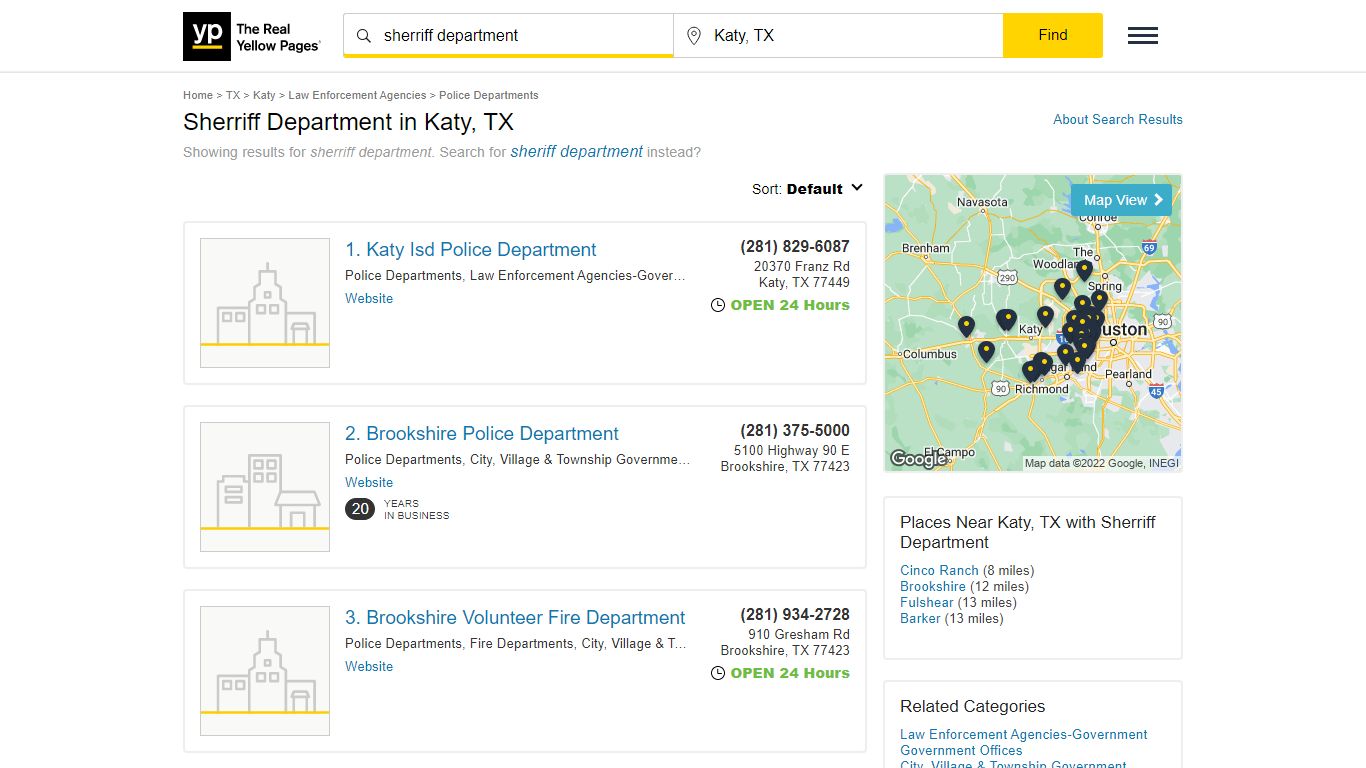Visit Brookshire Police Department Website link
The image size is (1366, 768).
click(x=369, y=482)
